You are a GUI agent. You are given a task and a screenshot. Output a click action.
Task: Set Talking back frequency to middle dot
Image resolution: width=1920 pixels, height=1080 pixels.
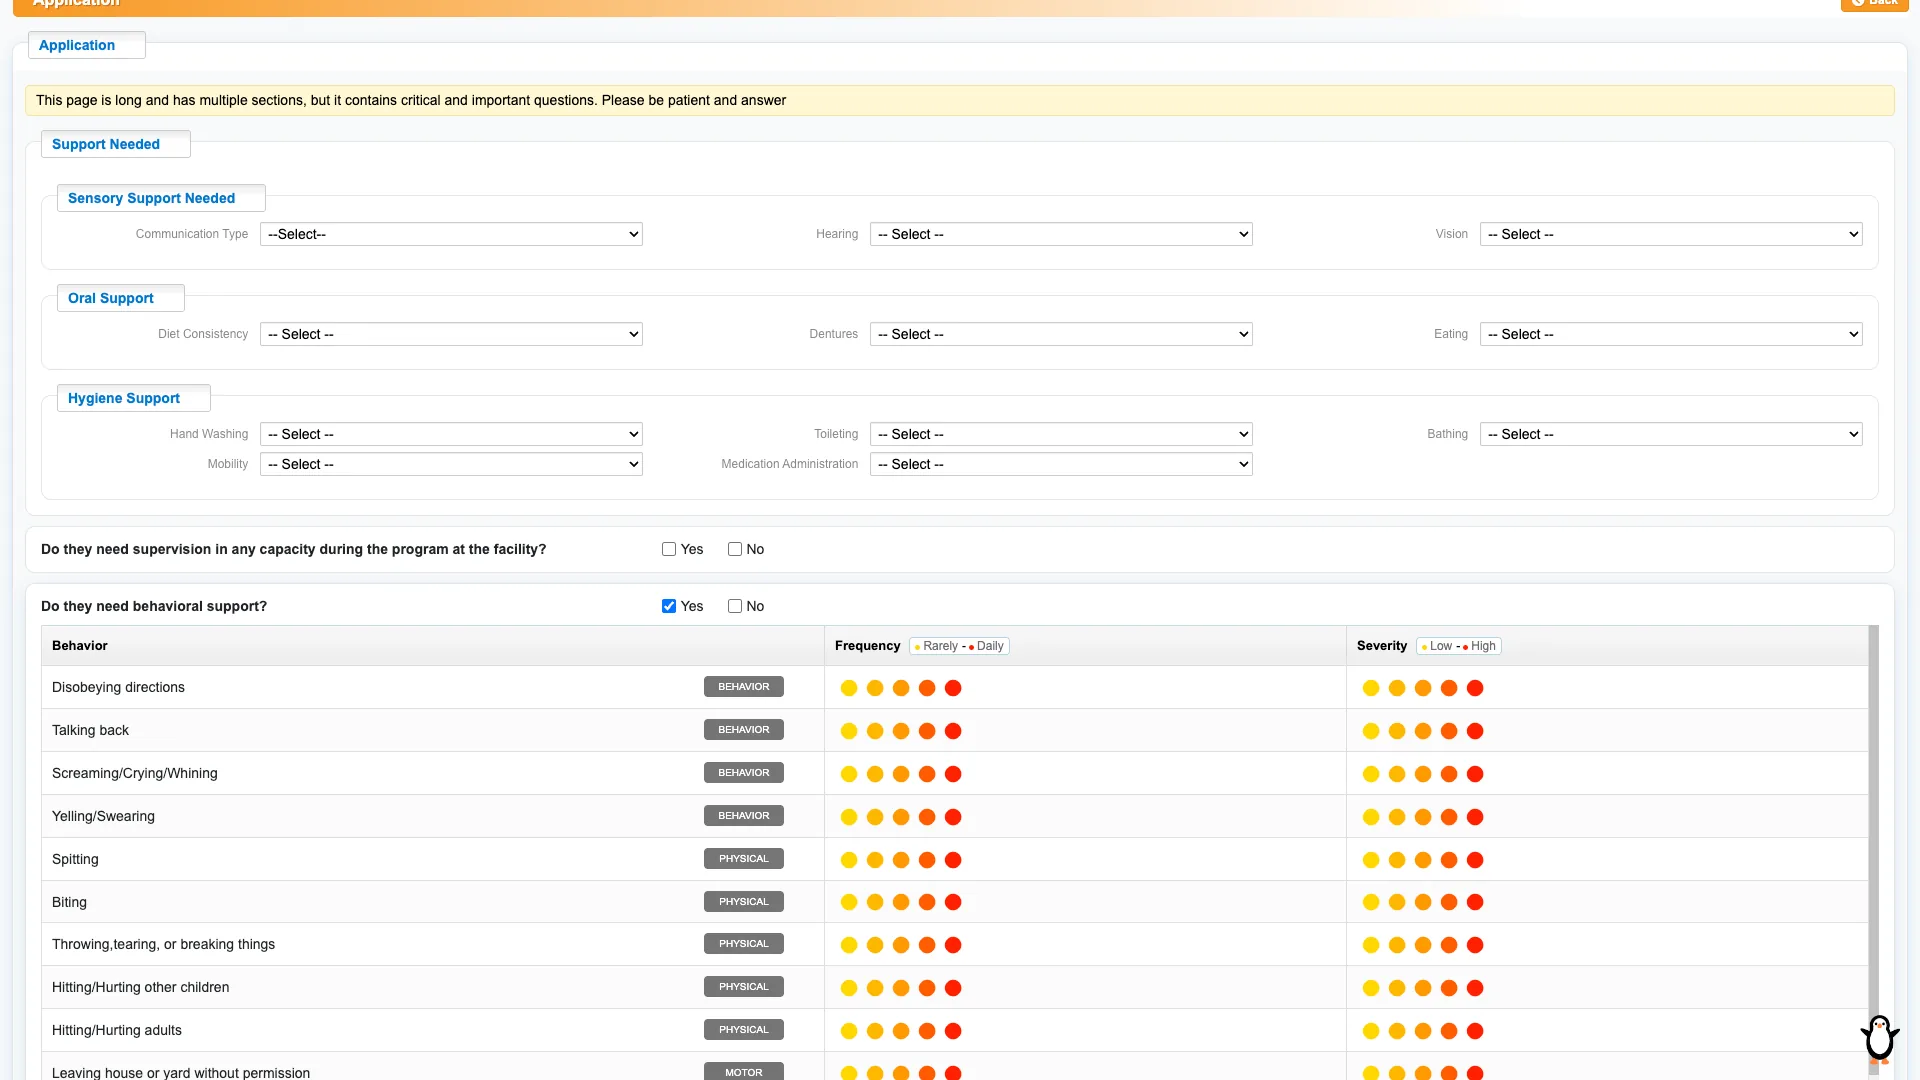click(x=901, y=731)
